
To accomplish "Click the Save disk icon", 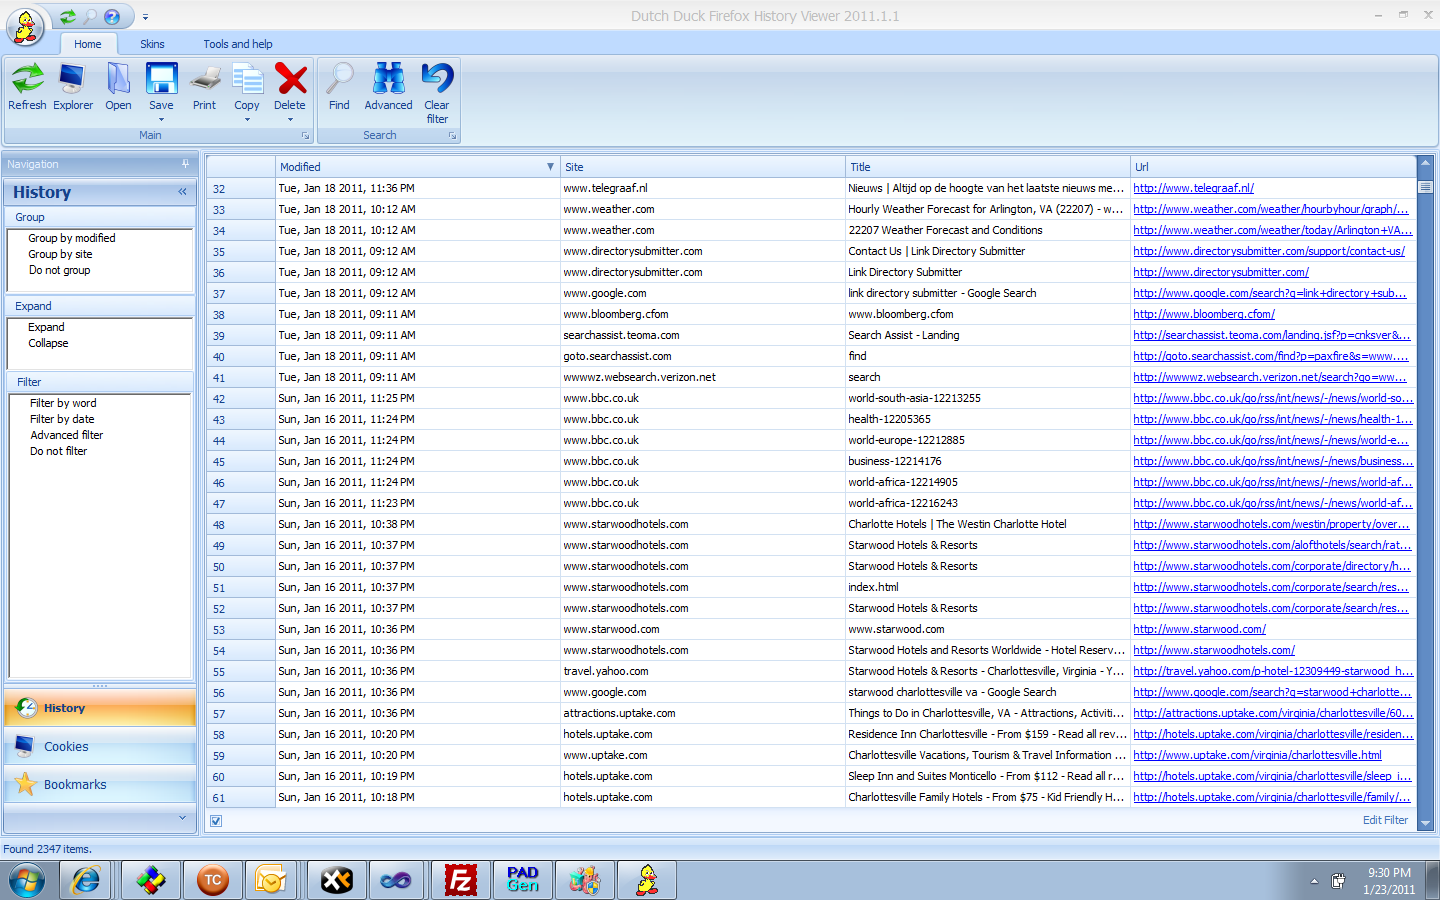I will click(x=161, y=80).
